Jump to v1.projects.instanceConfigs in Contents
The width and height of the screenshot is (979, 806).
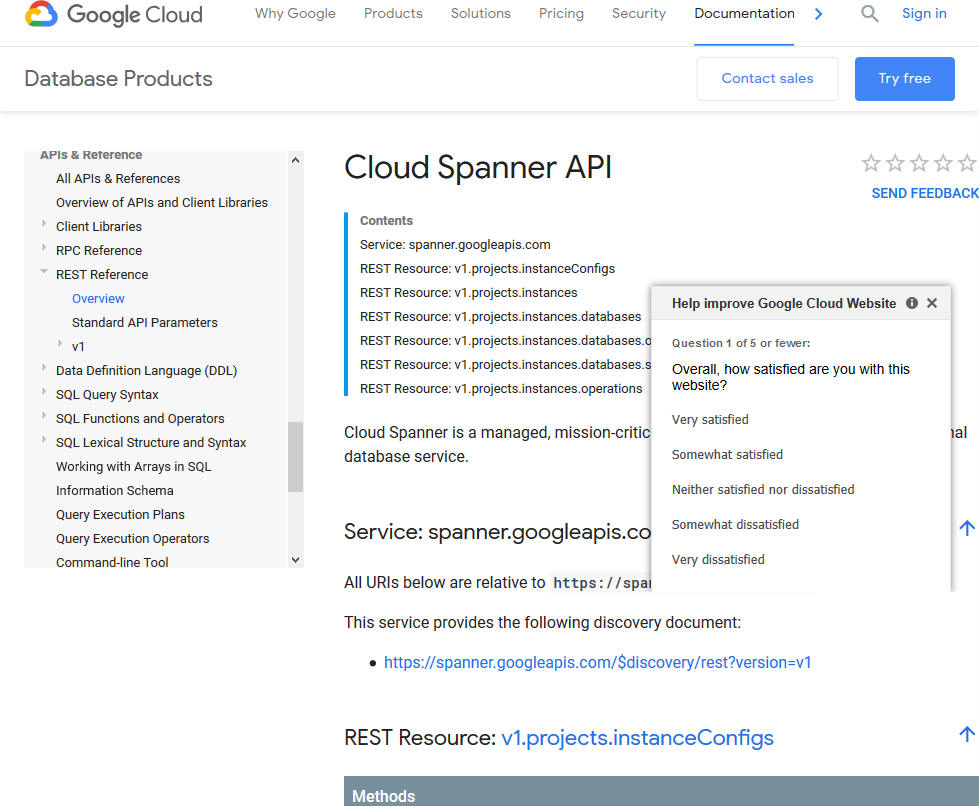(x=488, y=268)
